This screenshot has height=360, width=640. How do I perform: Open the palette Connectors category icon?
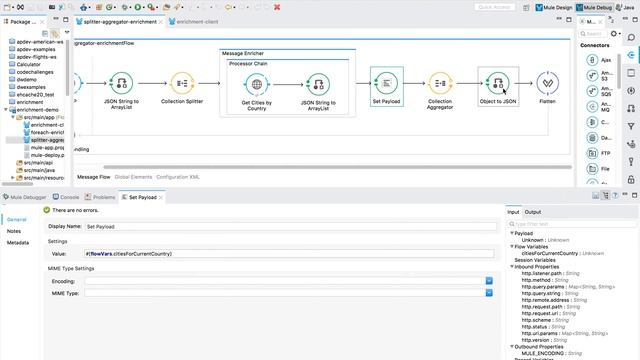(631, 55)
